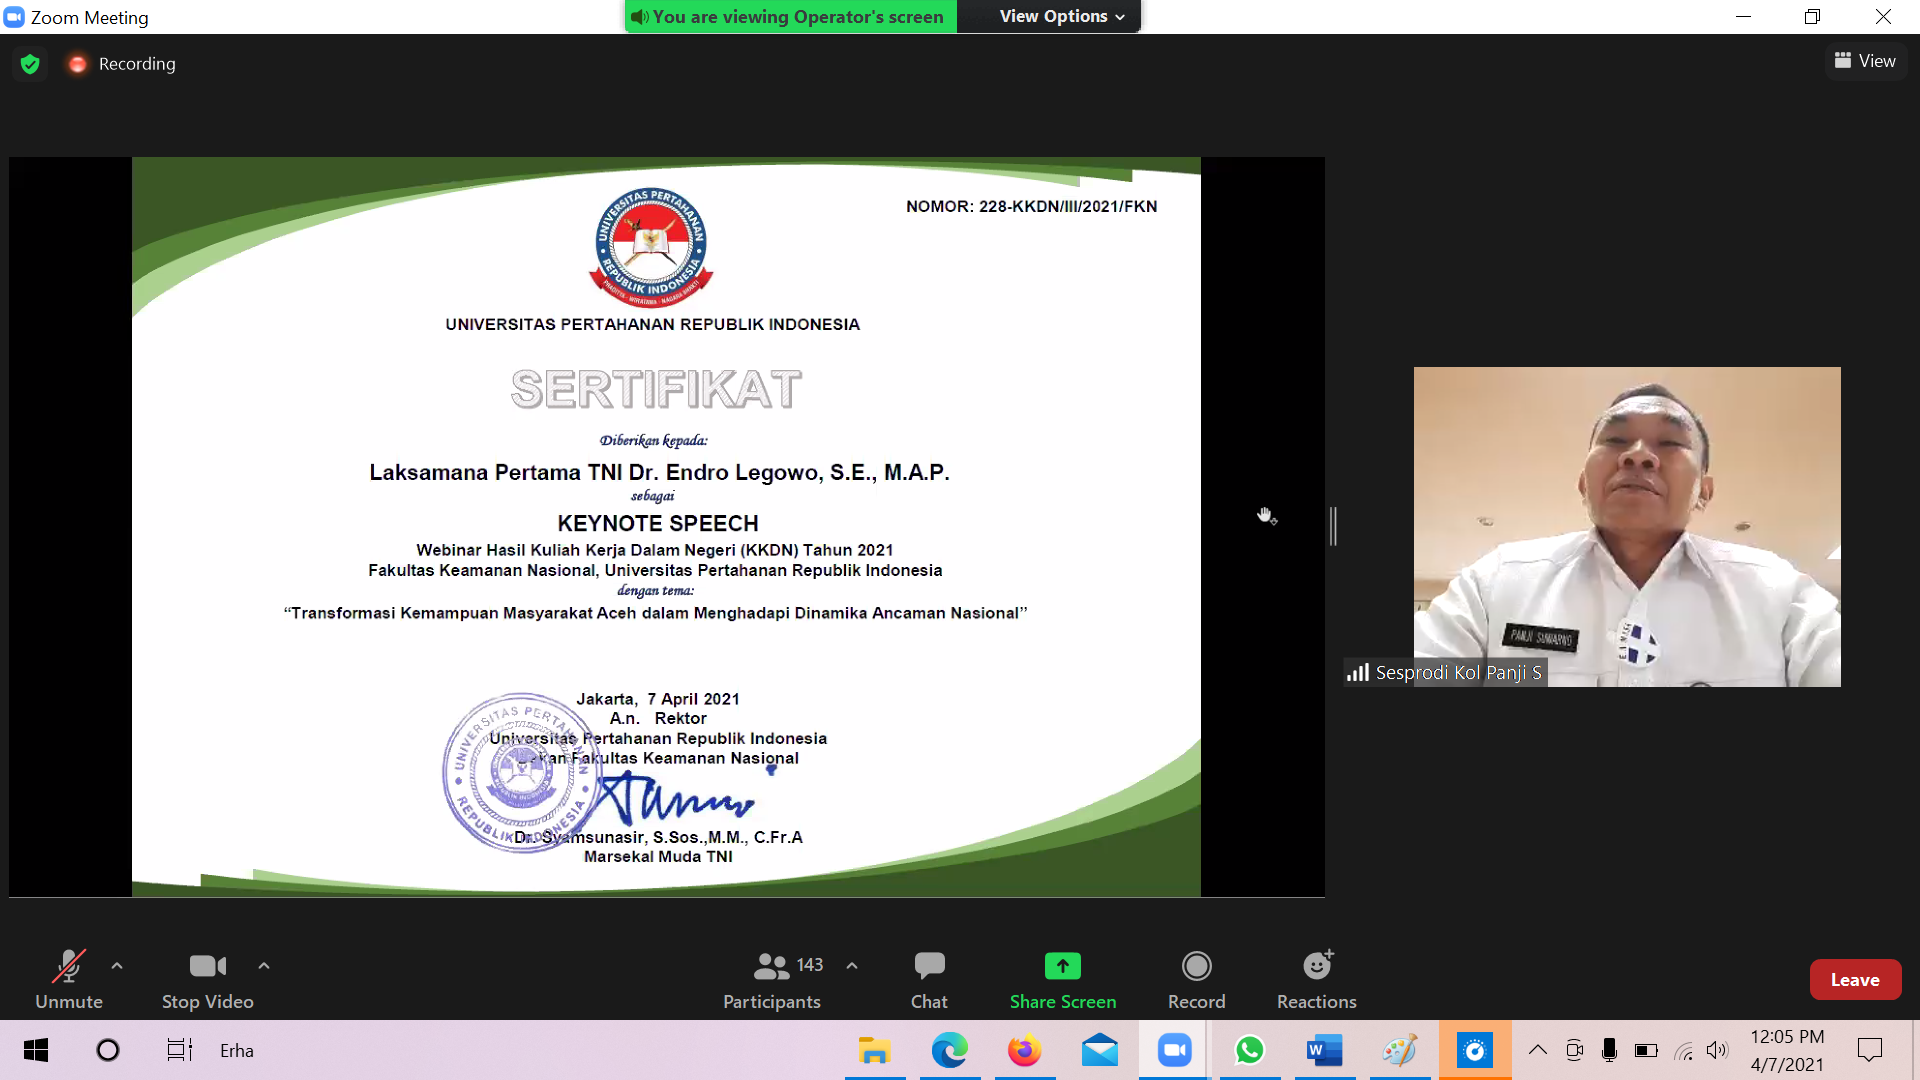The height and width of the screenshot is (1080, 1920).
Task: Open Cortana search circle
Action: (108, 1050)
